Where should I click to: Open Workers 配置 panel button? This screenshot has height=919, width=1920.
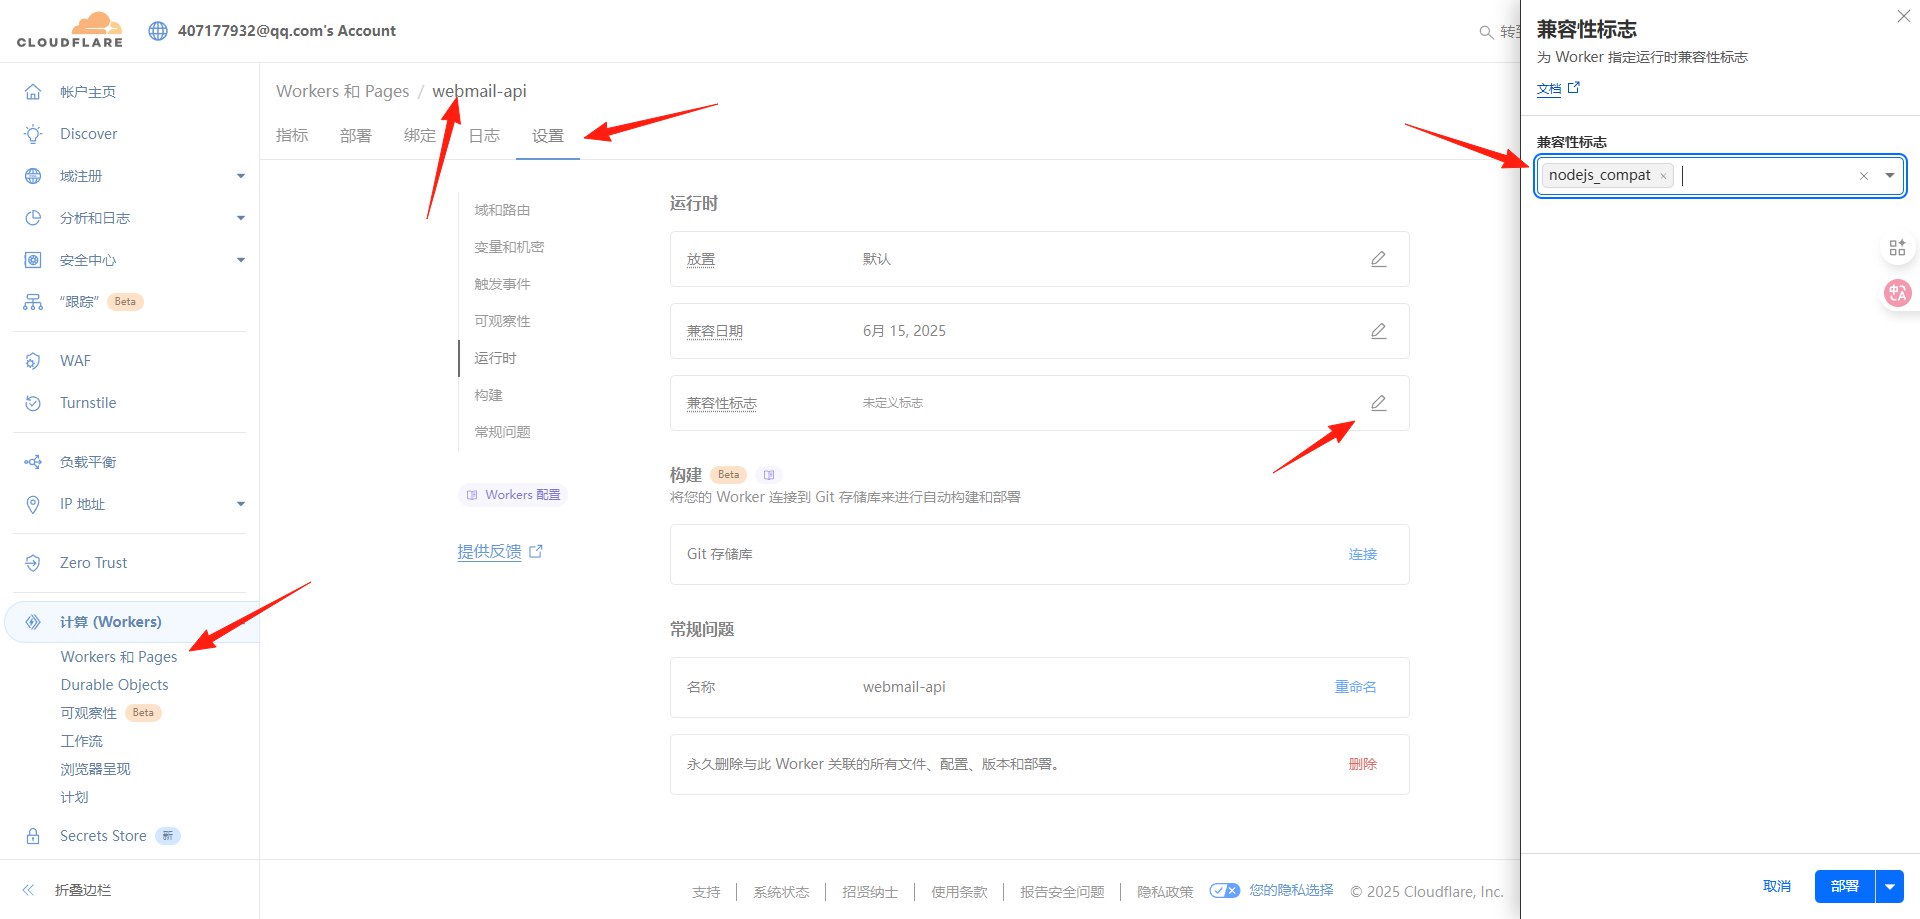click(512, 494)
